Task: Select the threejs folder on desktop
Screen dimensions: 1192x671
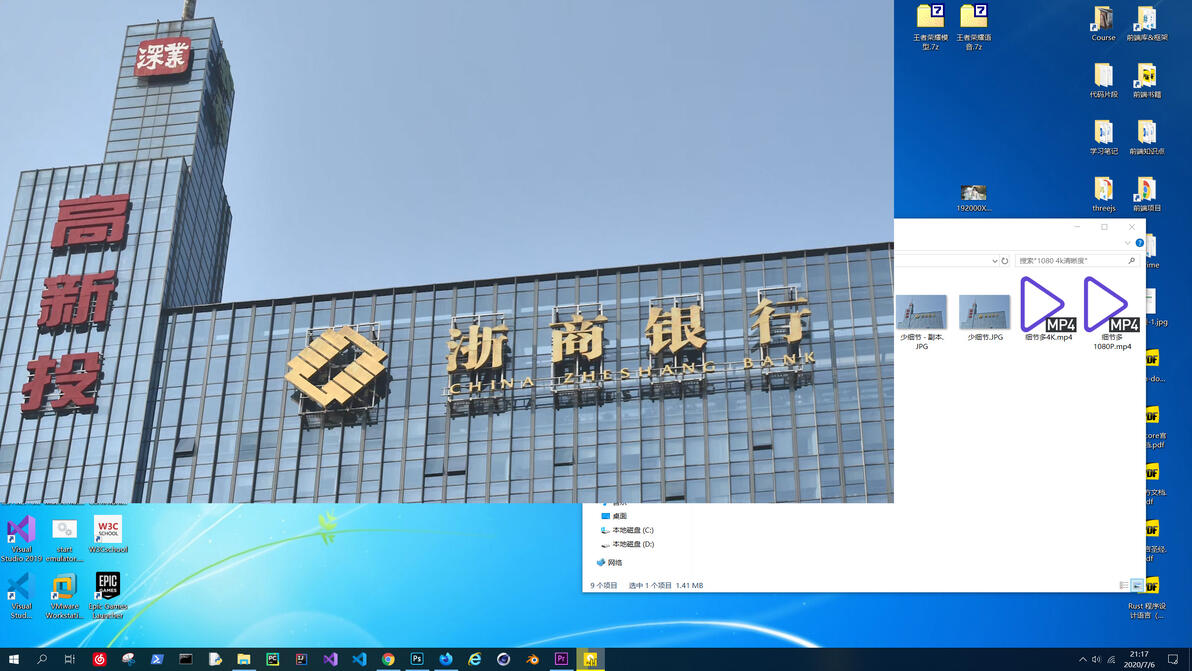Action: [1103, 194]
